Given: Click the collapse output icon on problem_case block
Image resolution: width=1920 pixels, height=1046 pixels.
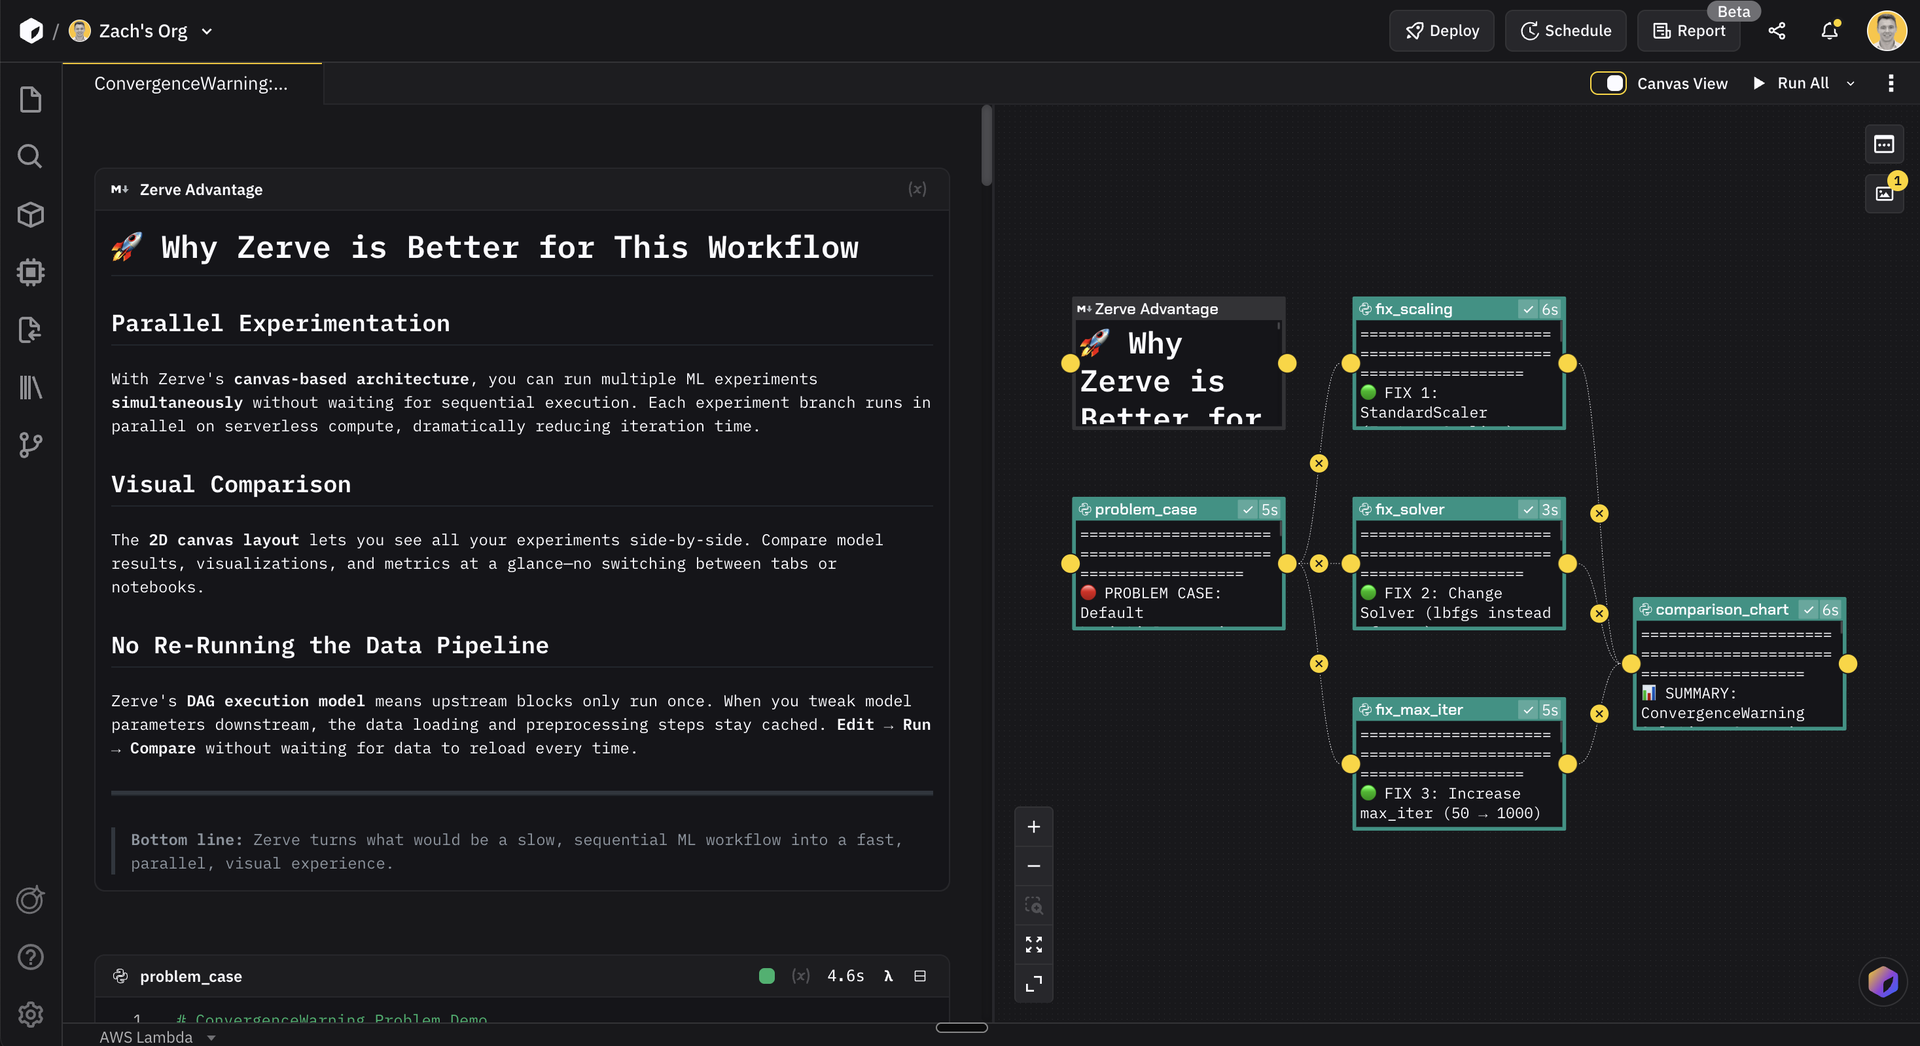Looking at the screenshot, I should click(x=920, y=976).
